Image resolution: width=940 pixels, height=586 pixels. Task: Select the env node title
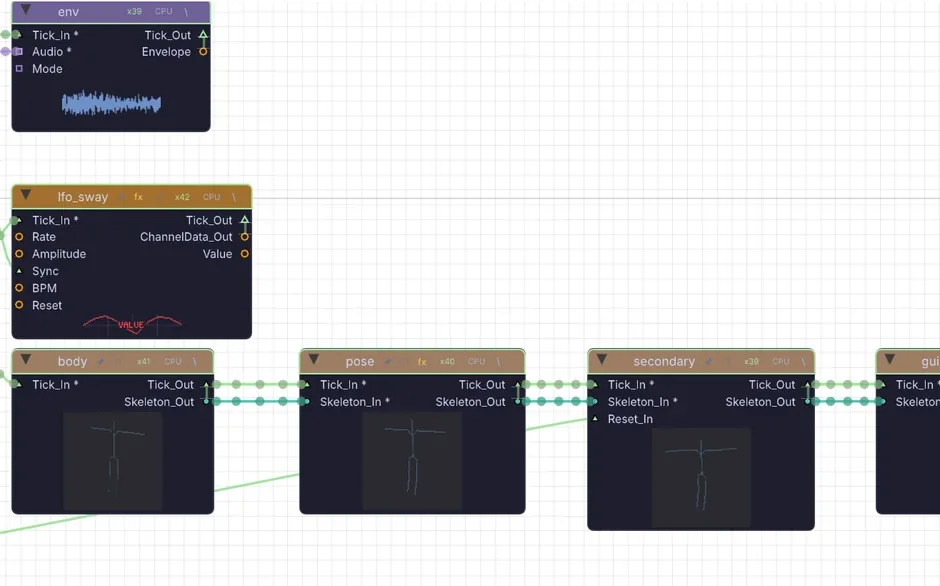click(x=68, y=12)
